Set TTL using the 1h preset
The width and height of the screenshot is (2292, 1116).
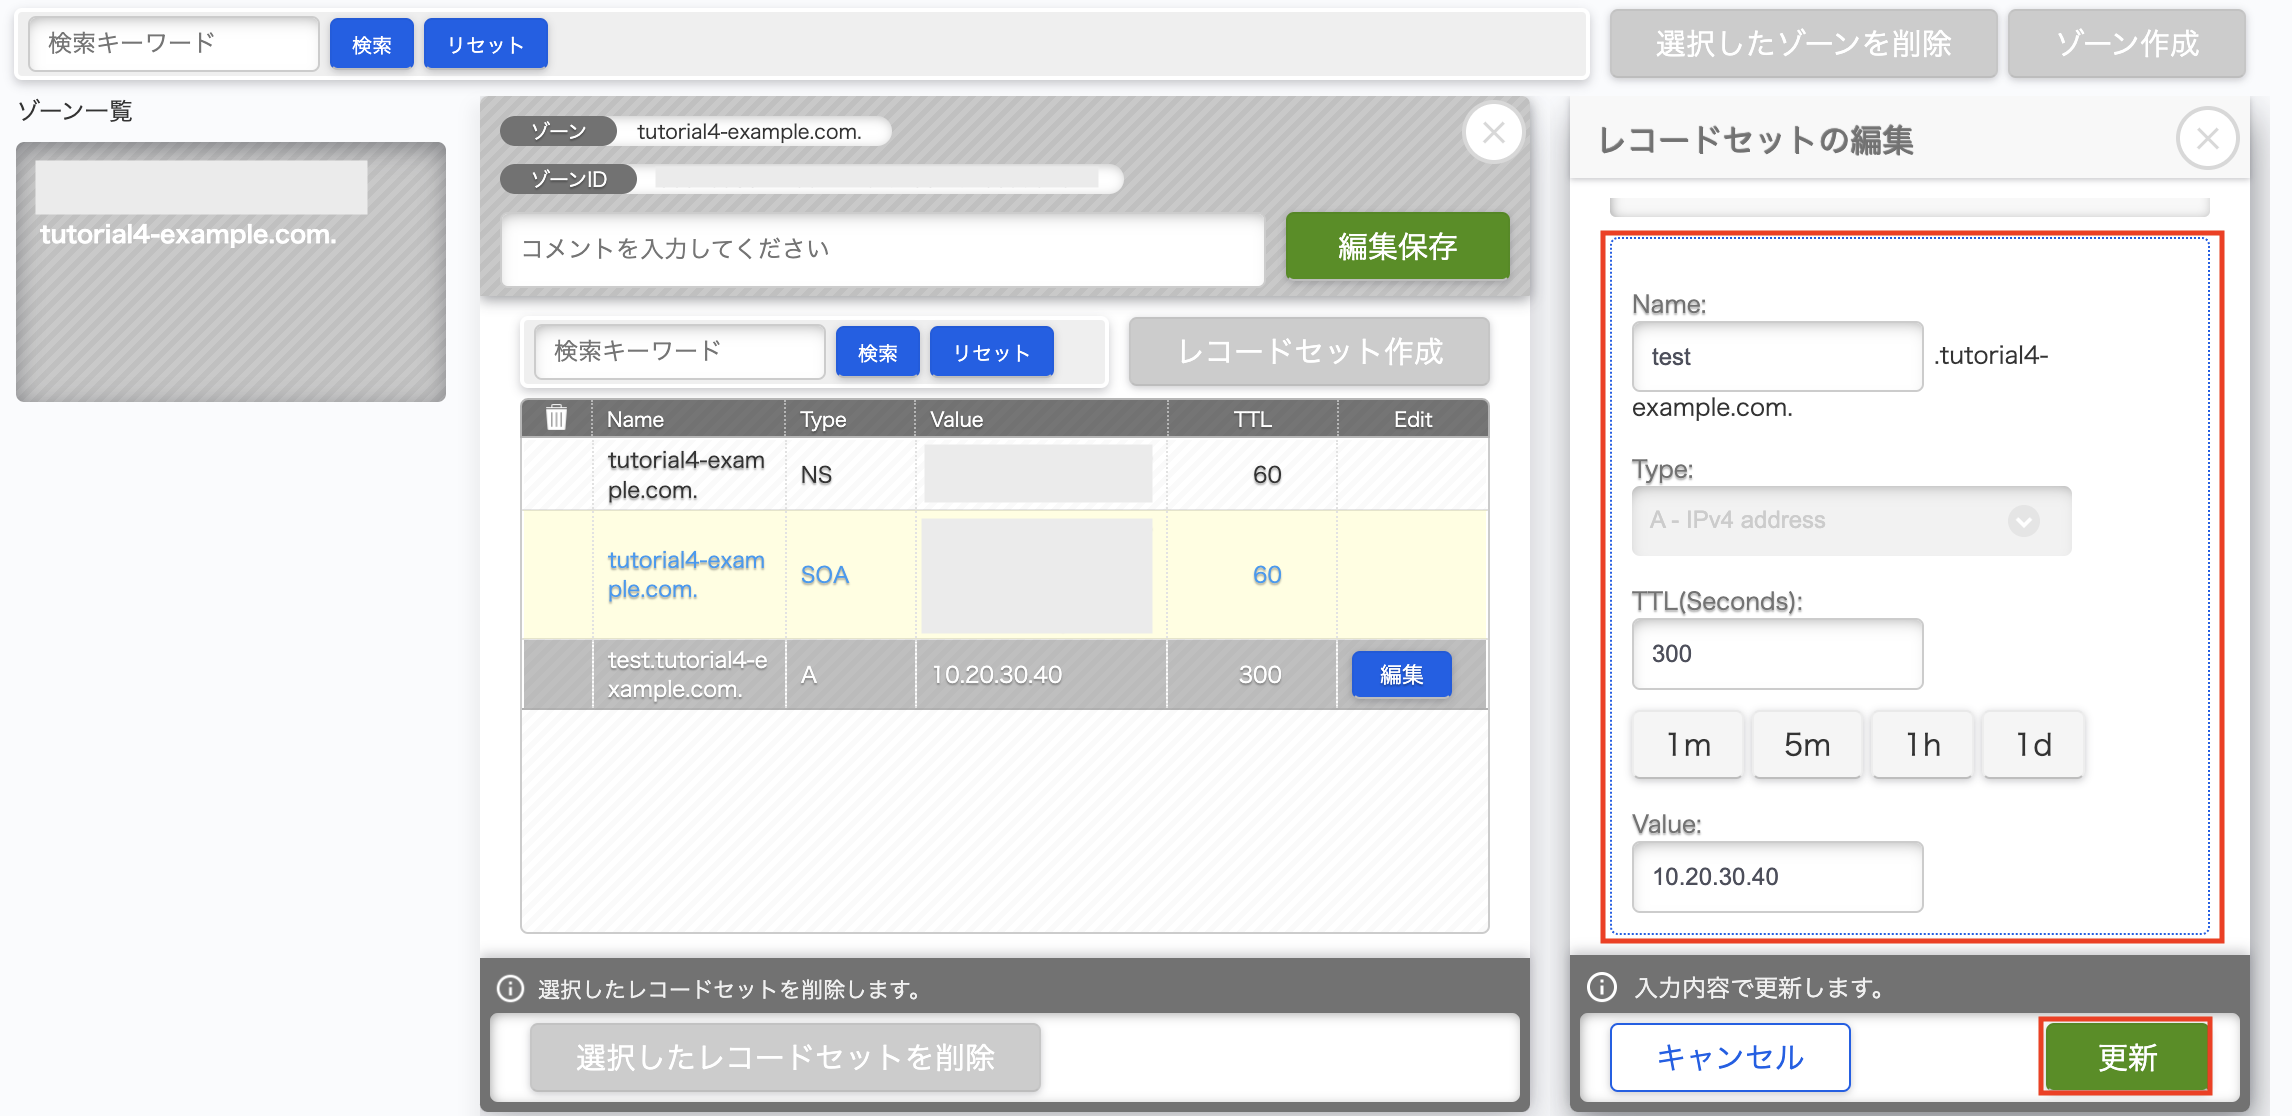coord(1922,745)
